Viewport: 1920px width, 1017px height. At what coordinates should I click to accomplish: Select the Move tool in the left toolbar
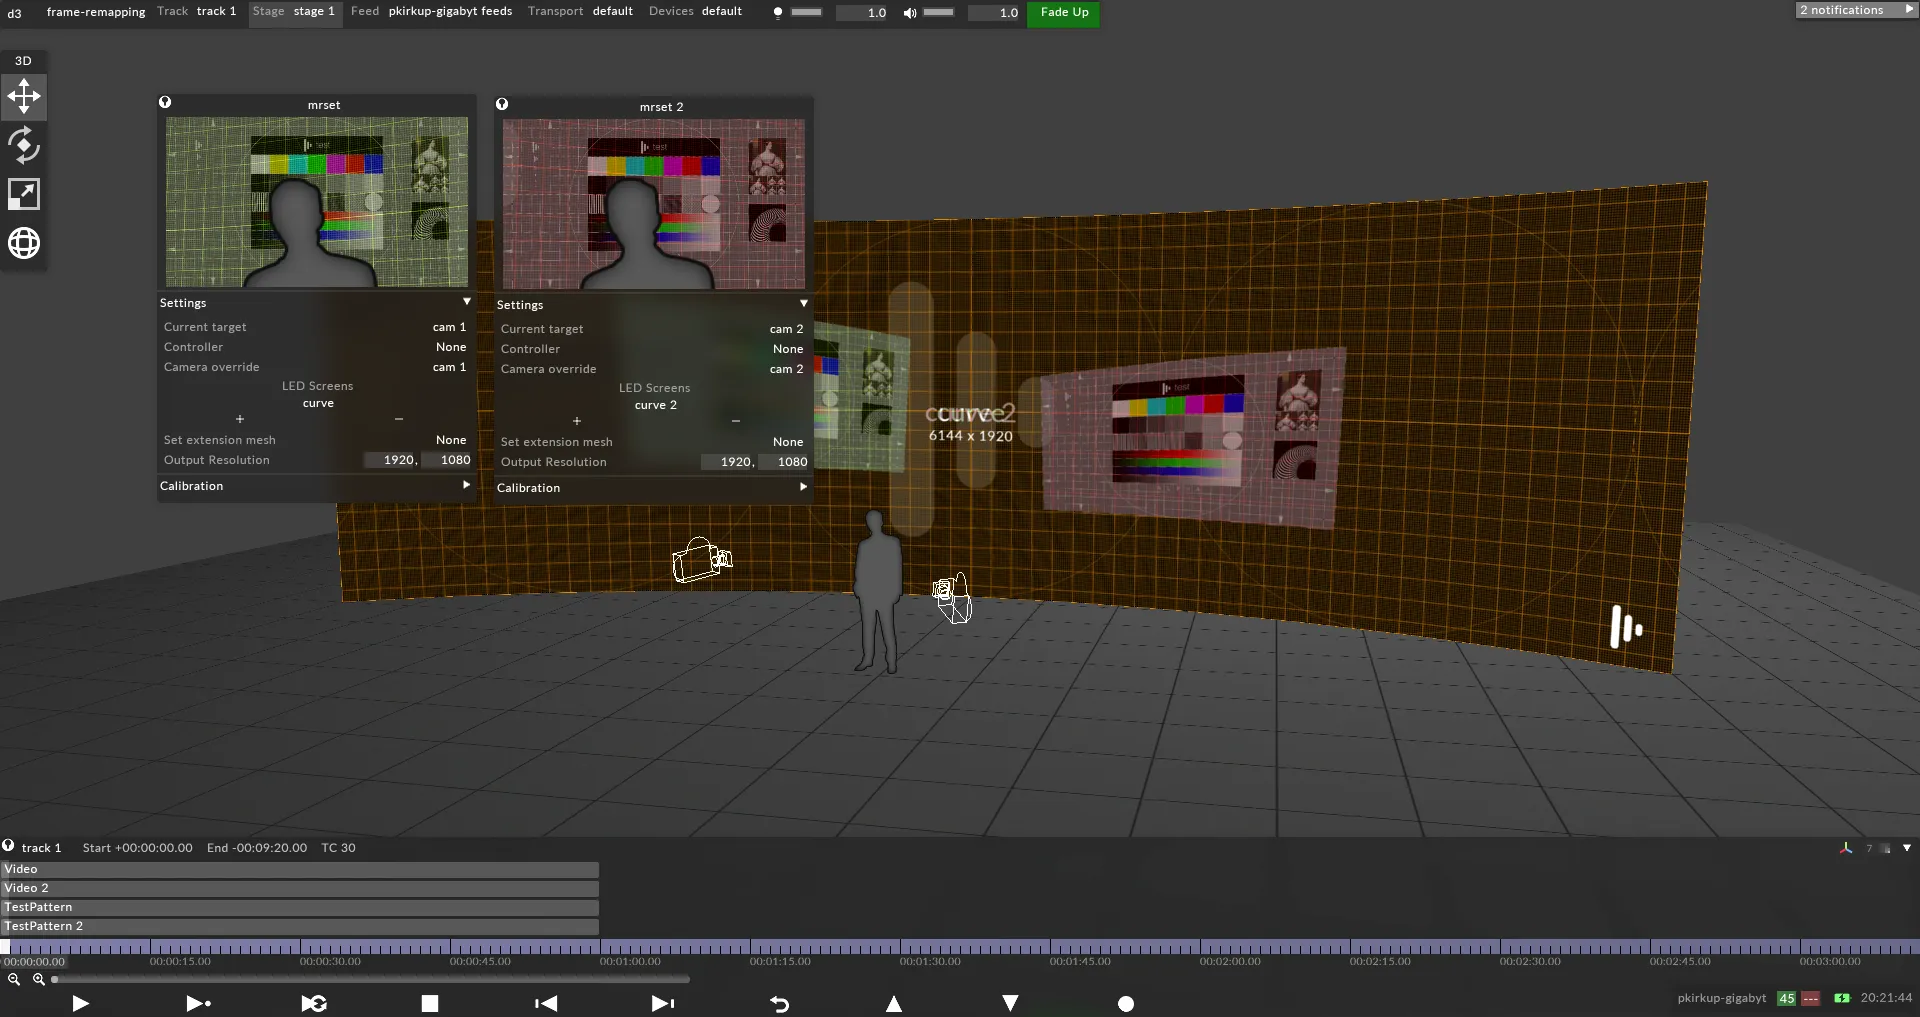tap(23, 96)
